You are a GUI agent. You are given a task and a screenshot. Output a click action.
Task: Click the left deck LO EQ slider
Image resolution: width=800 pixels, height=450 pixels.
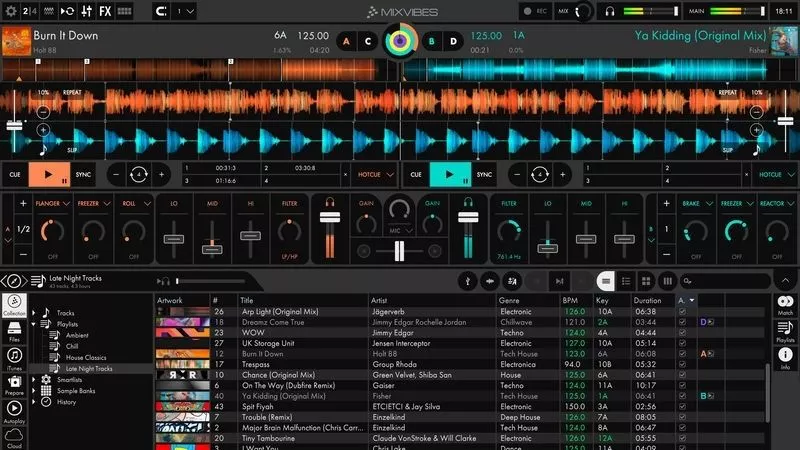click(173, 239)
